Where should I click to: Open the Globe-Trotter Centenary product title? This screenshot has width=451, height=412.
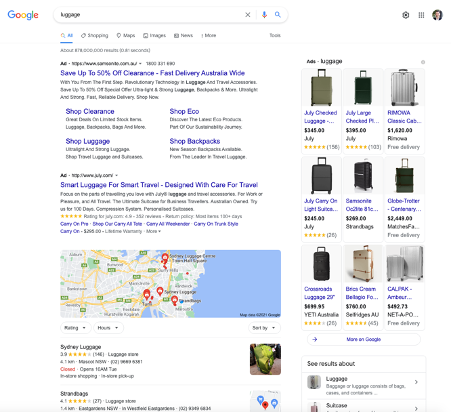click(x=404, y=205)
